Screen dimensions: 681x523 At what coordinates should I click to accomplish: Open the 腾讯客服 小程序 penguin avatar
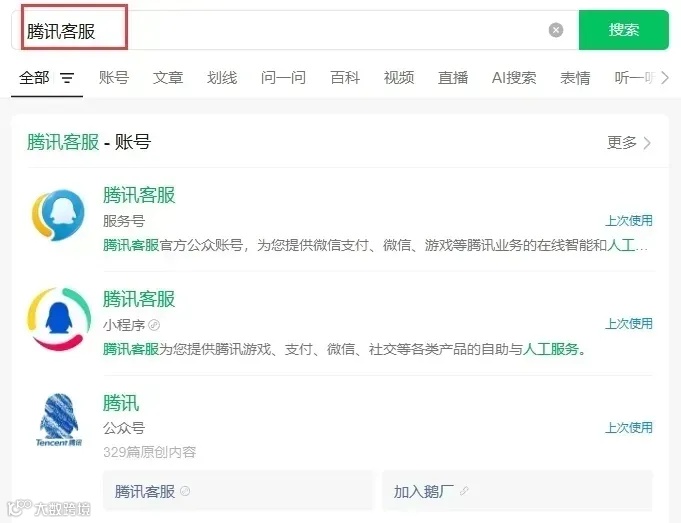(x=59, y=319)
